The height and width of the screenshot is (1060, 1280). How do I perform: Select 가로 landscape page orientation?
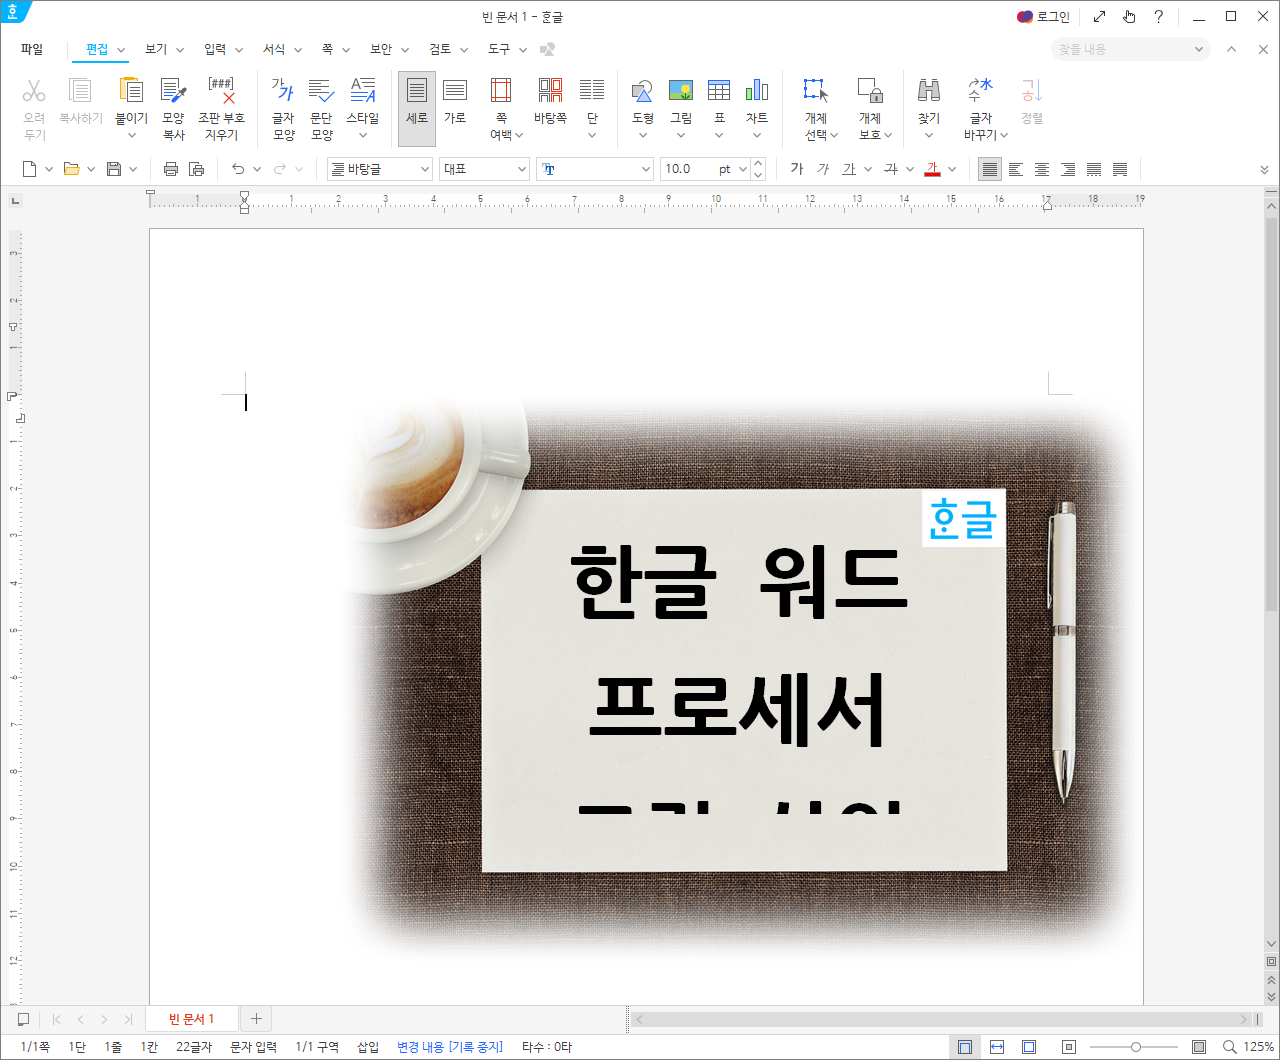tap(455, 101)
